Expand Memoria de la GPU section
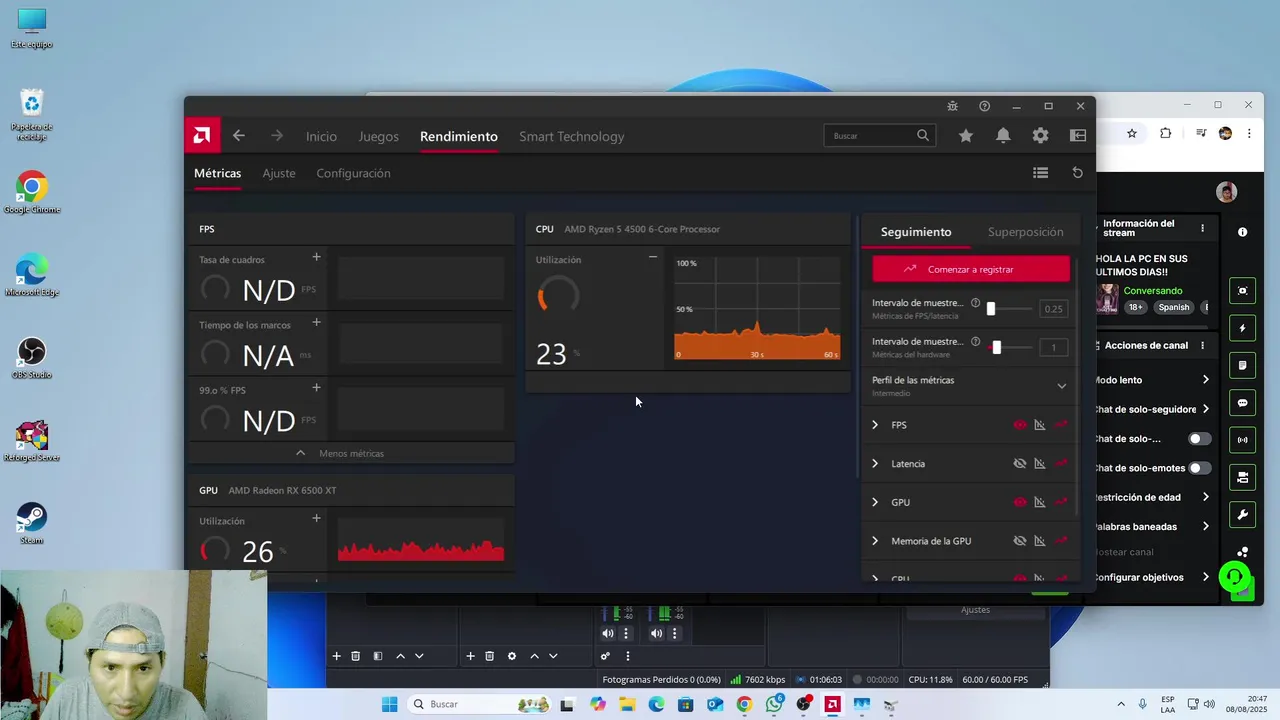This screenshot has width=1280, height=720. [875, 541]
